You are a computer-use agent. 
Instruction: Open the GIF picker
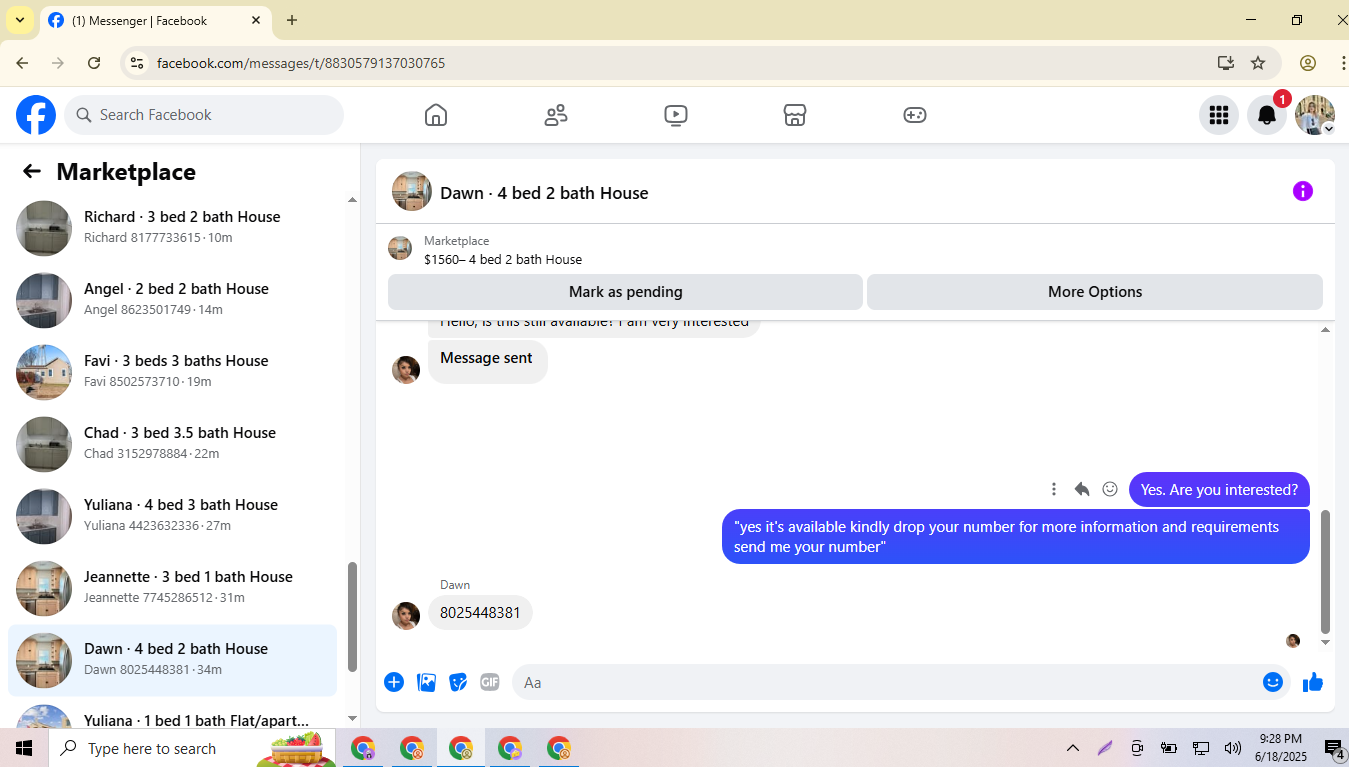tap(489, 682)
